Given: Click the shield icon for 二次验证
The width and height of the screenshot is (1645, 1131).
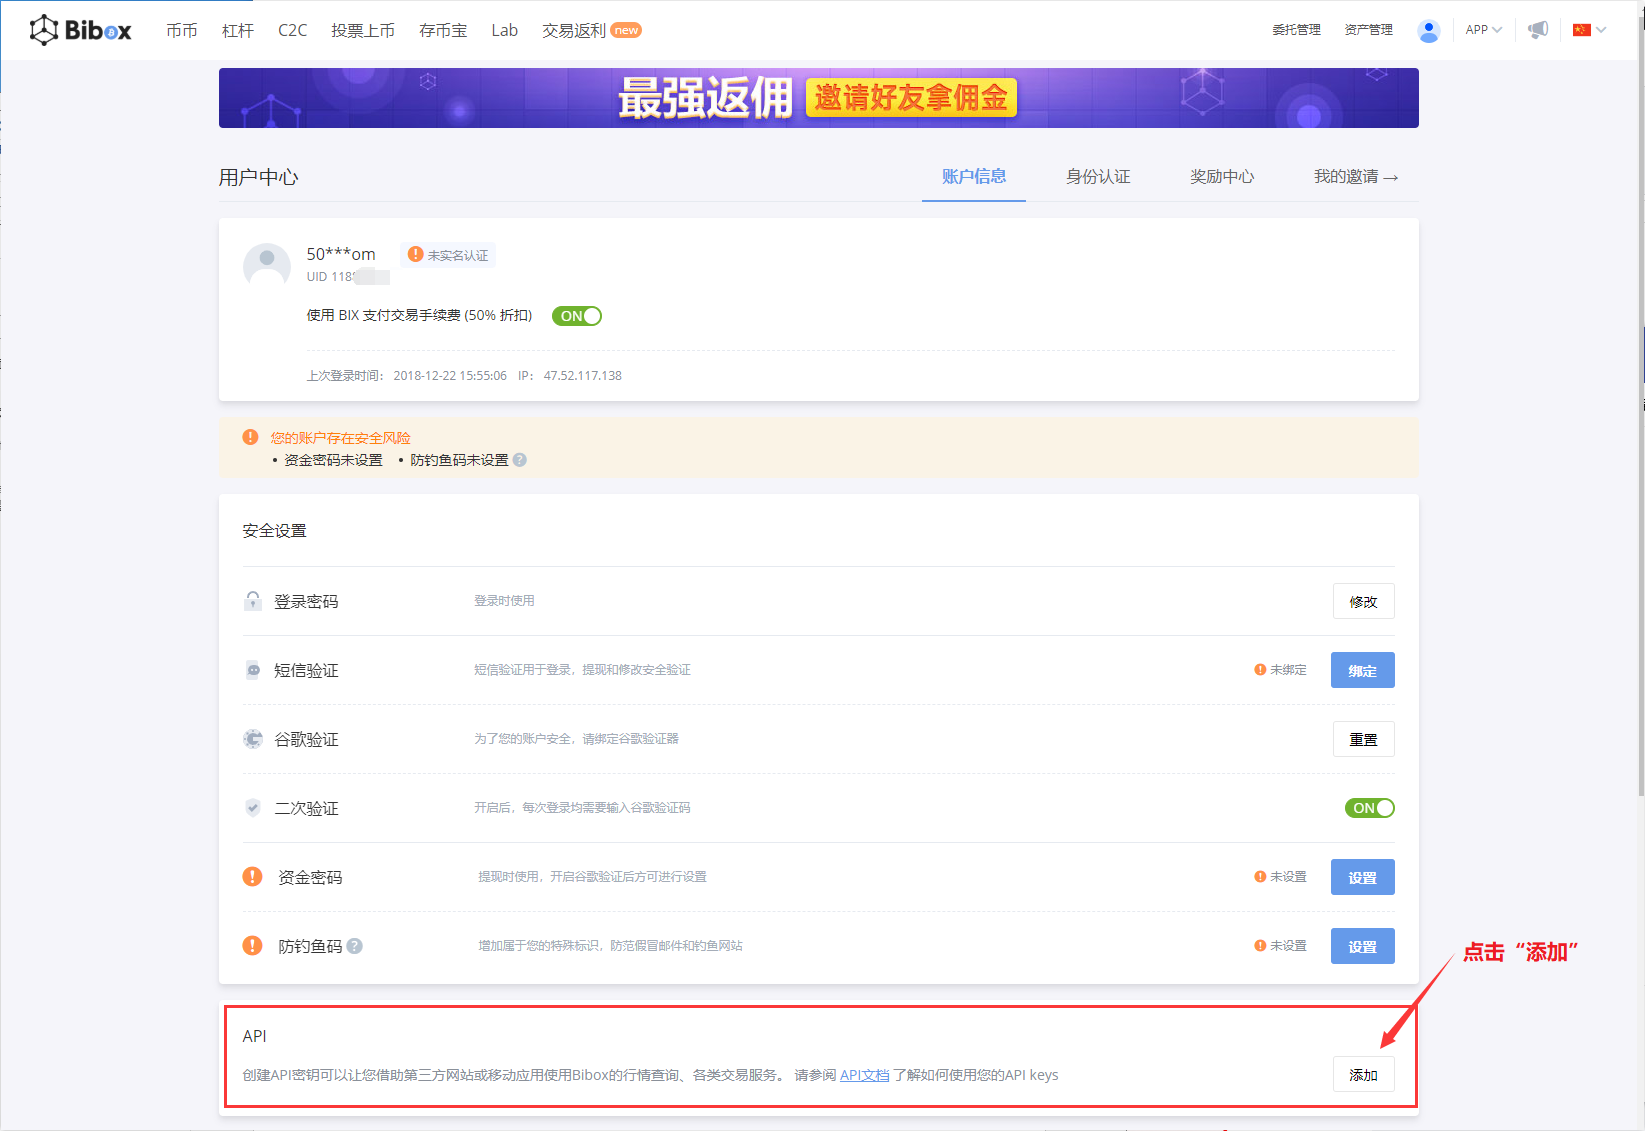Looking at the screenshot, I should [x=253, y=808].
